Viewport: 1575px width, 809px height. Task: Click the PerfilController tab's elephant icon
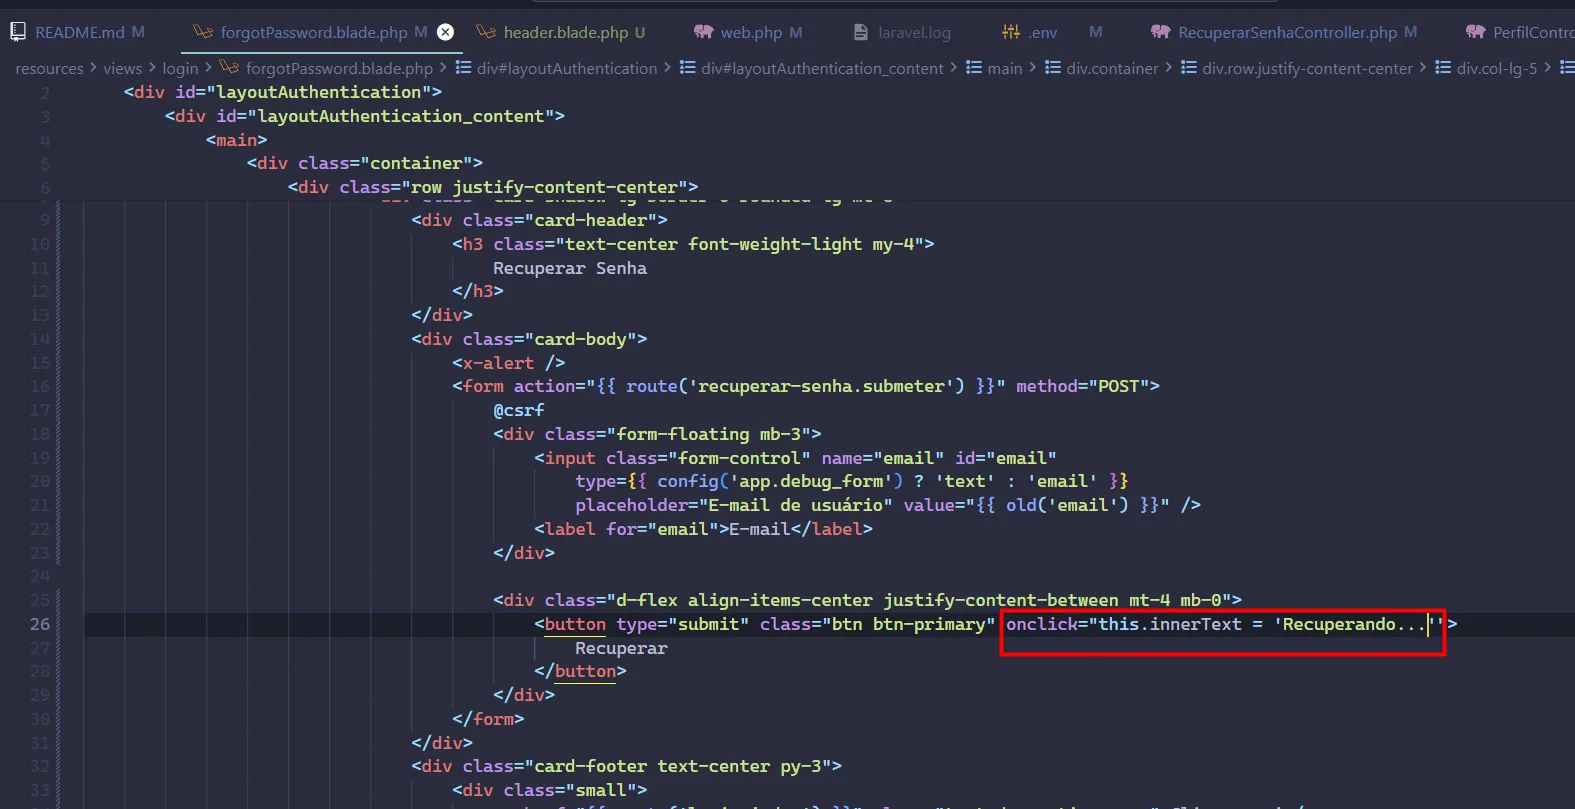(1475, 32)
